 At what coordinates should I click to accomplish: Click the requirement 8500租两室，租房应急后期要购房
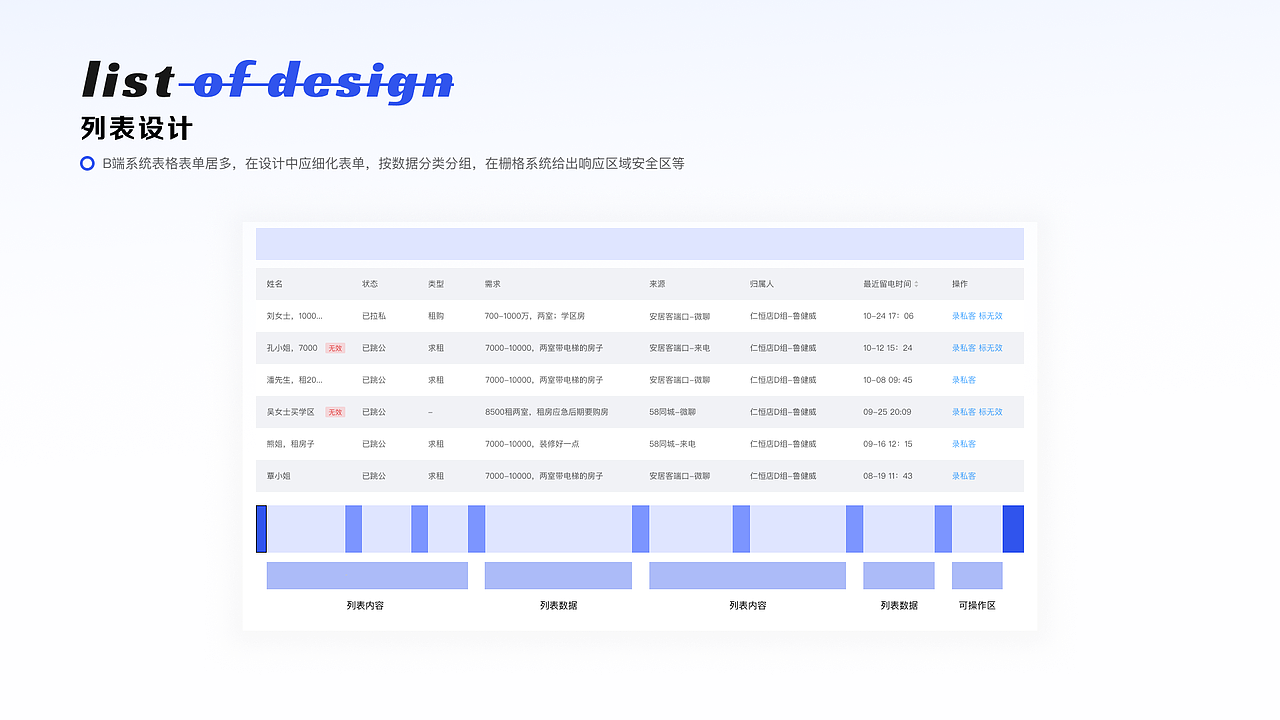click(547, 412)
